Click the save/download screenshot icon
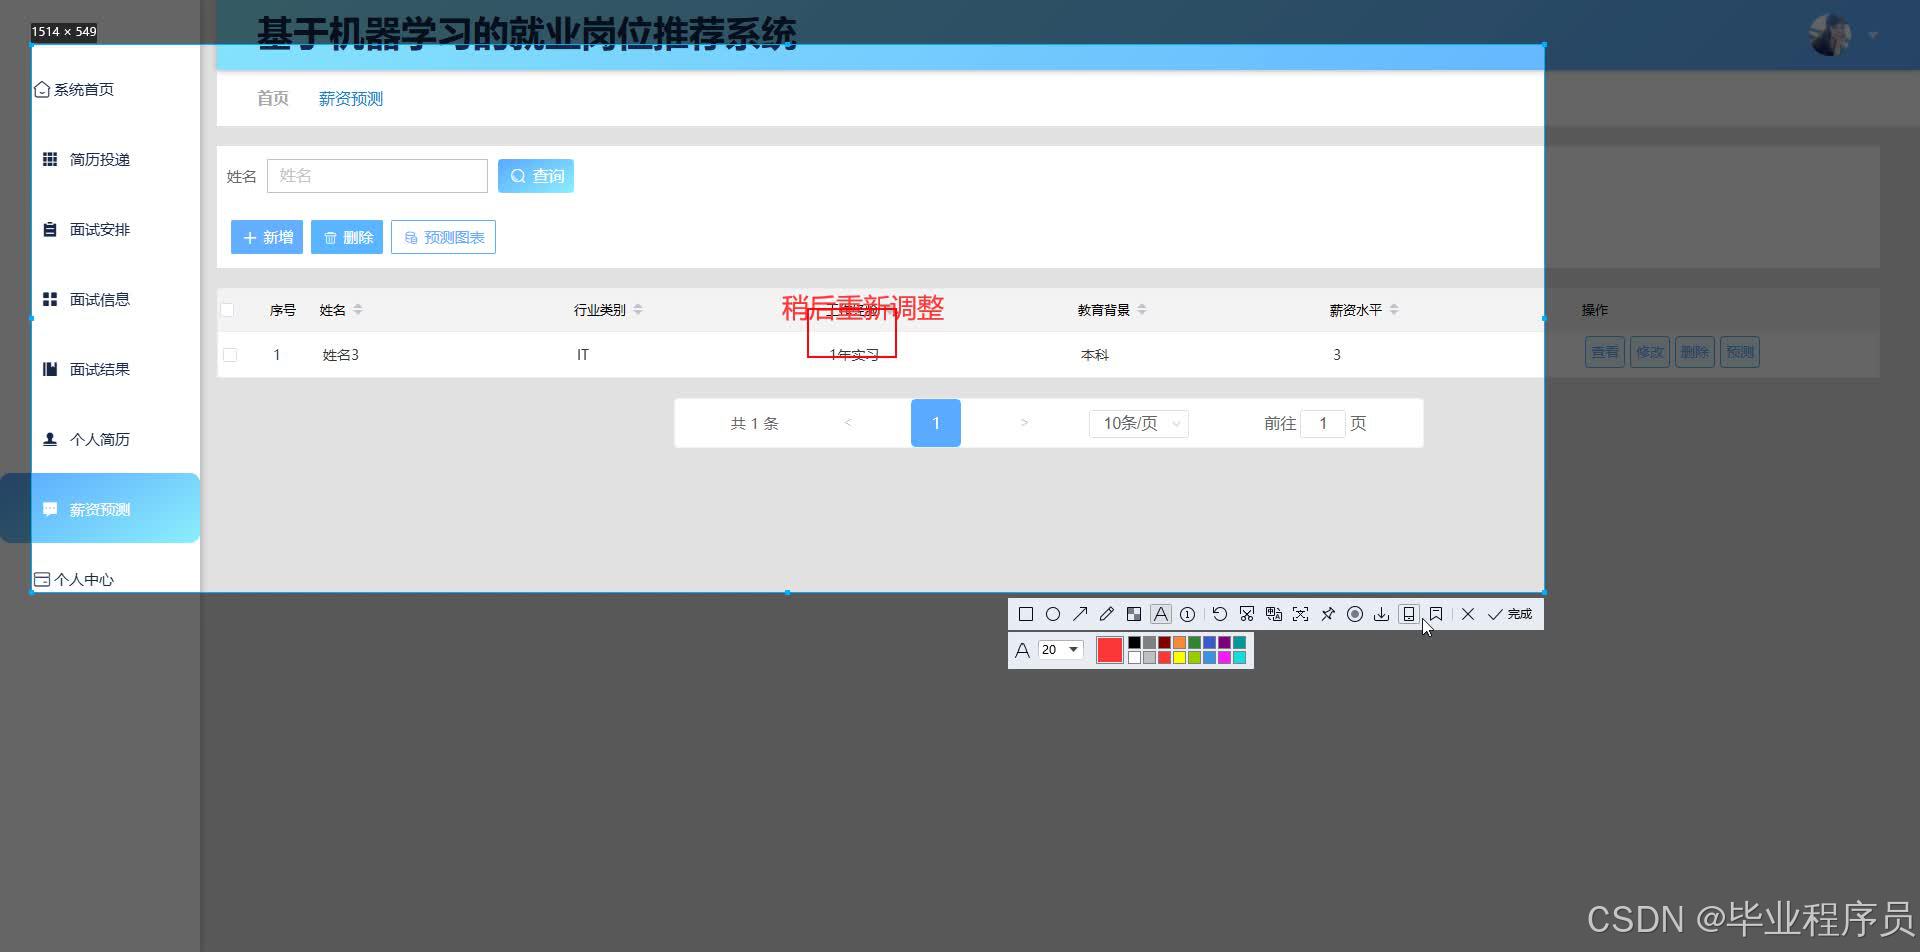Image resolution: width=1920 pixels, height=952 pixels. pos(1382,613)
